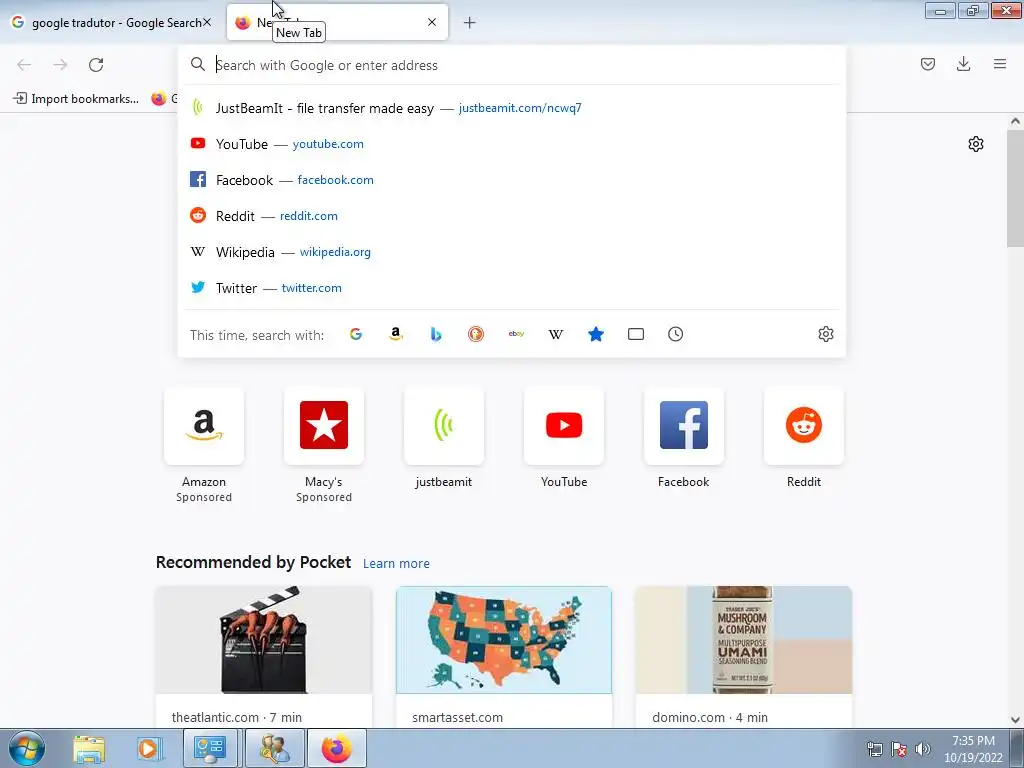The height and width of the screenshot is (768, 1024).
Task: Open Windows Explorer from the taskbar
Action: (x=89, y=749)
